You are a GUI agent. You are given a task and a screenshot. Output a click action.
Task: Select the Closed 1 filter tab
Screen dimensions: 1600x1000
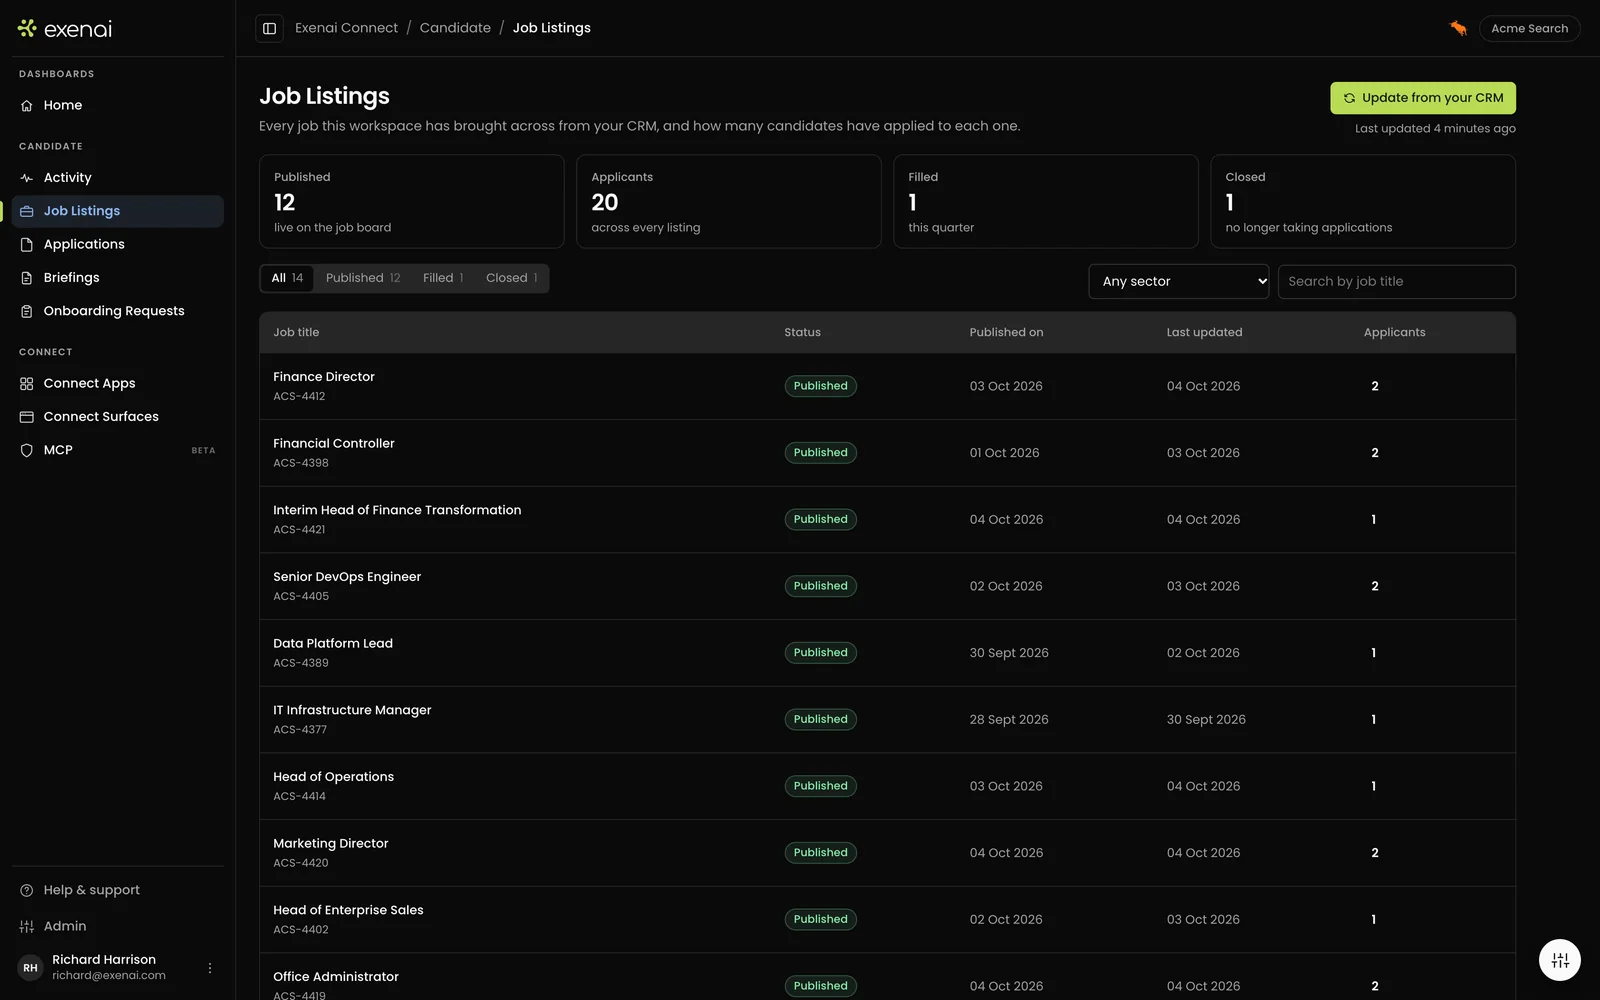pos(512,278)
